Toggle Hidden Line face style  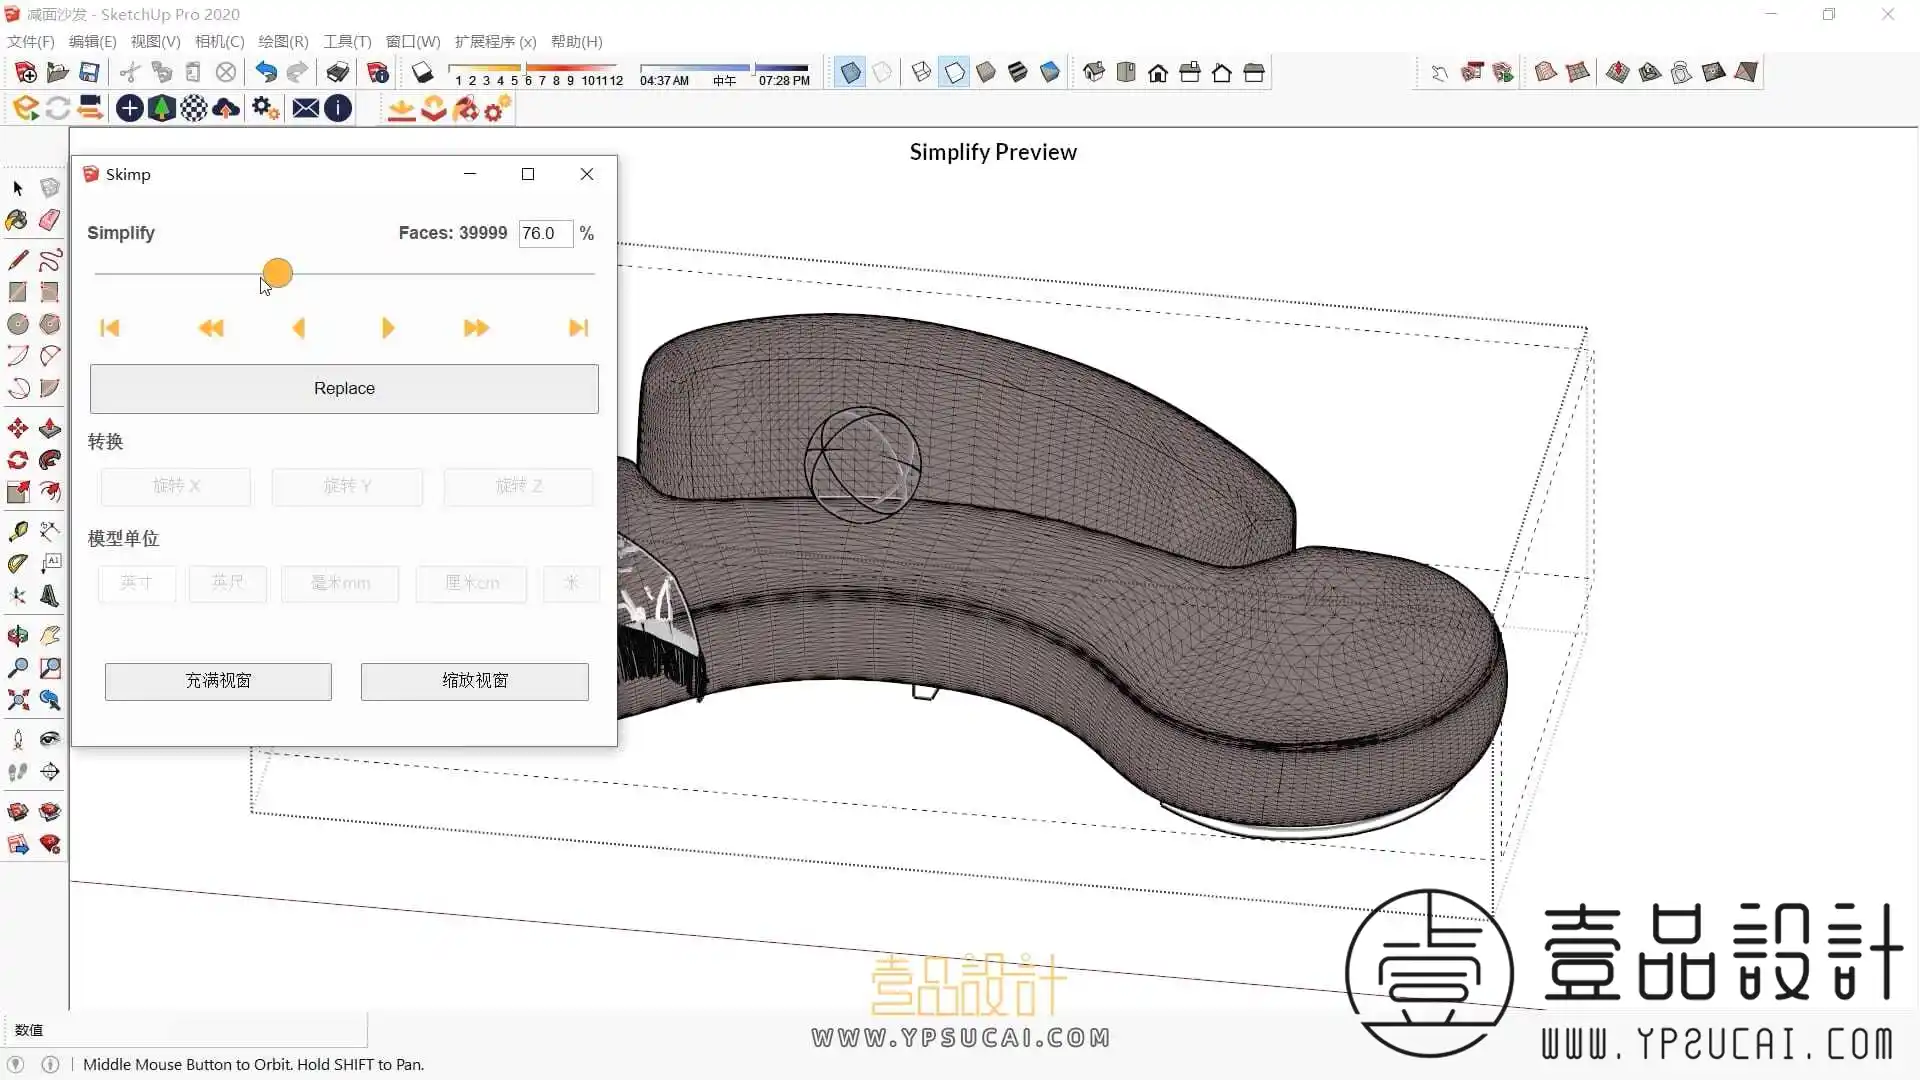pyautogui.click(x=954, y=72)
